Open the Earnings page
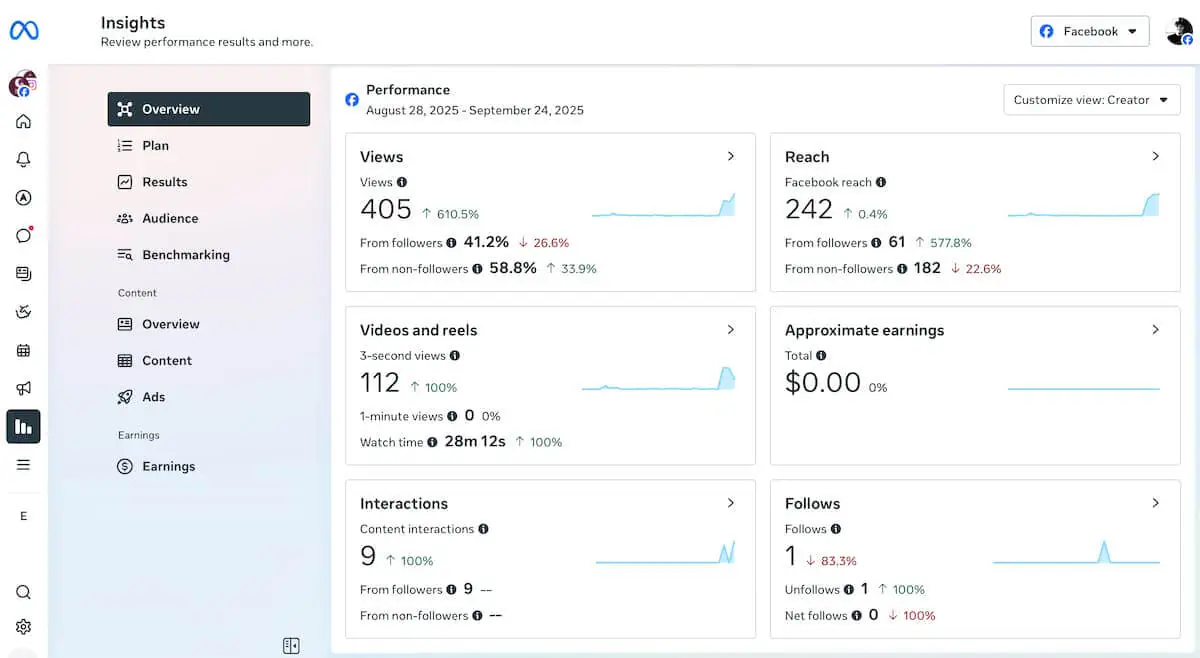 tap(167, 466)
